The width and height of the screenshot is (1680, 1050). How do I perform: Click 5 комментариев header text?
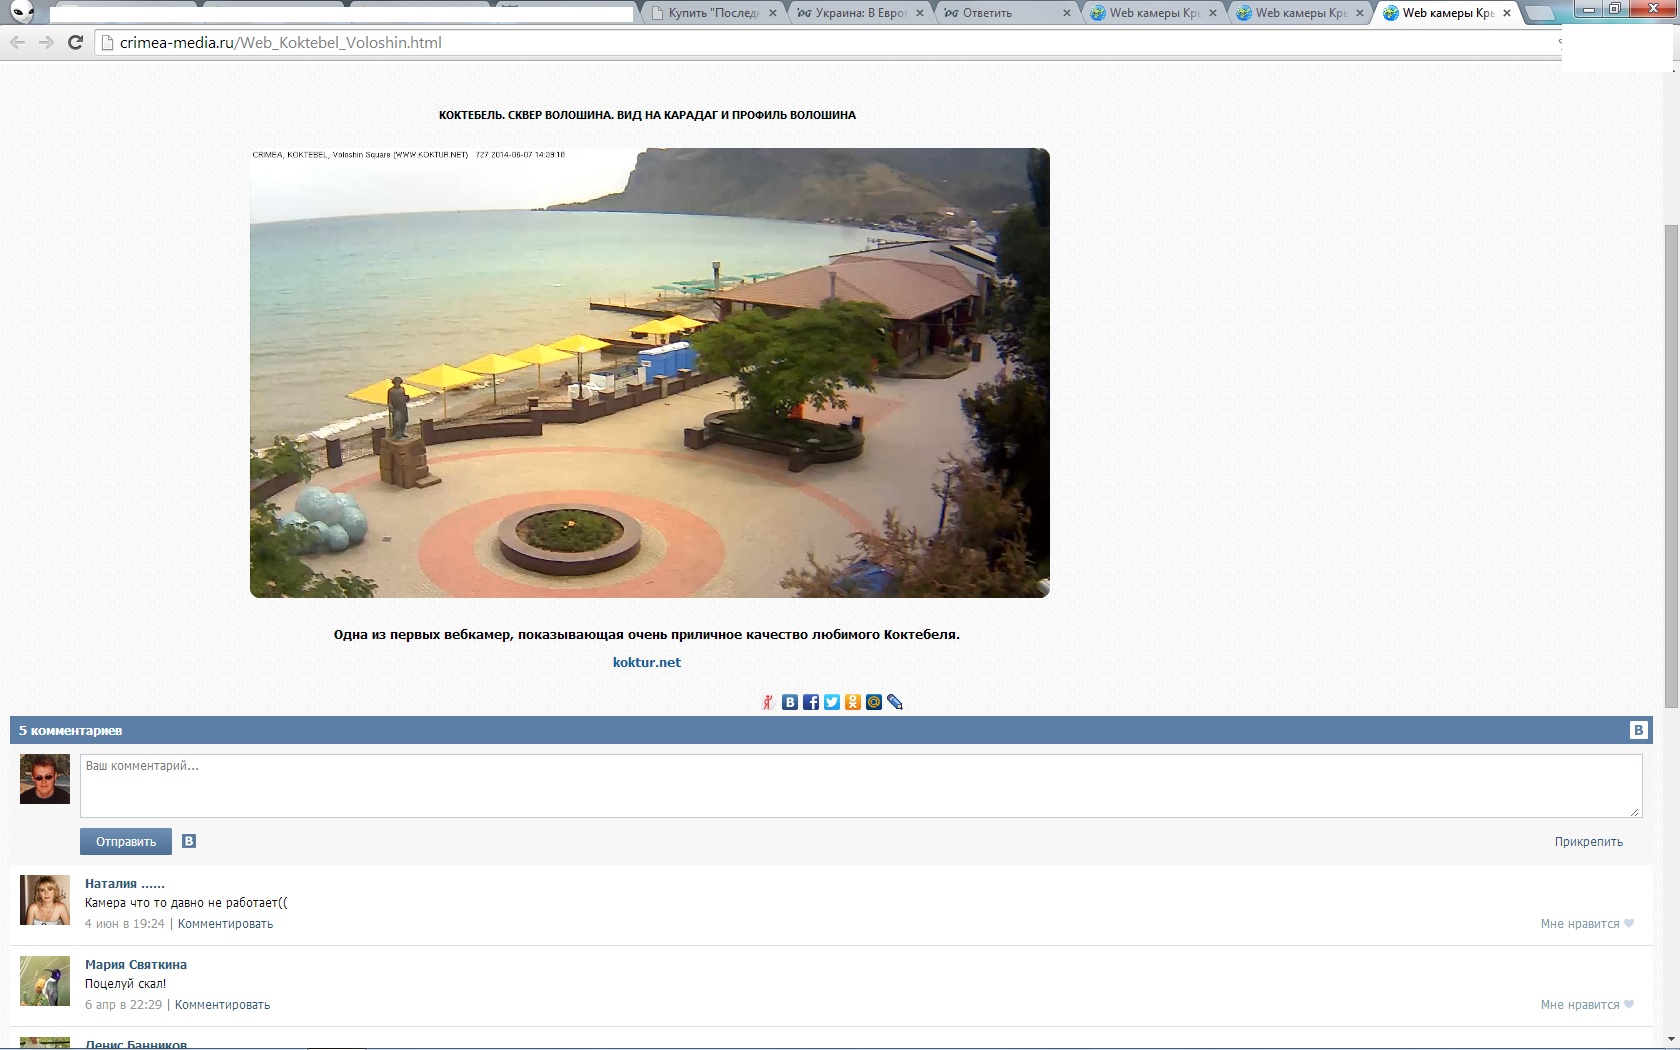tap(71, 730)
